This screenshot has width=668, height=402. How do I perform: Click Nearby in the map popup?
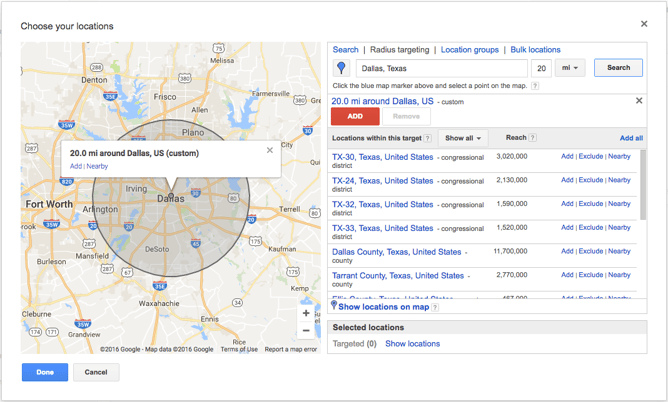click(97, 166)
